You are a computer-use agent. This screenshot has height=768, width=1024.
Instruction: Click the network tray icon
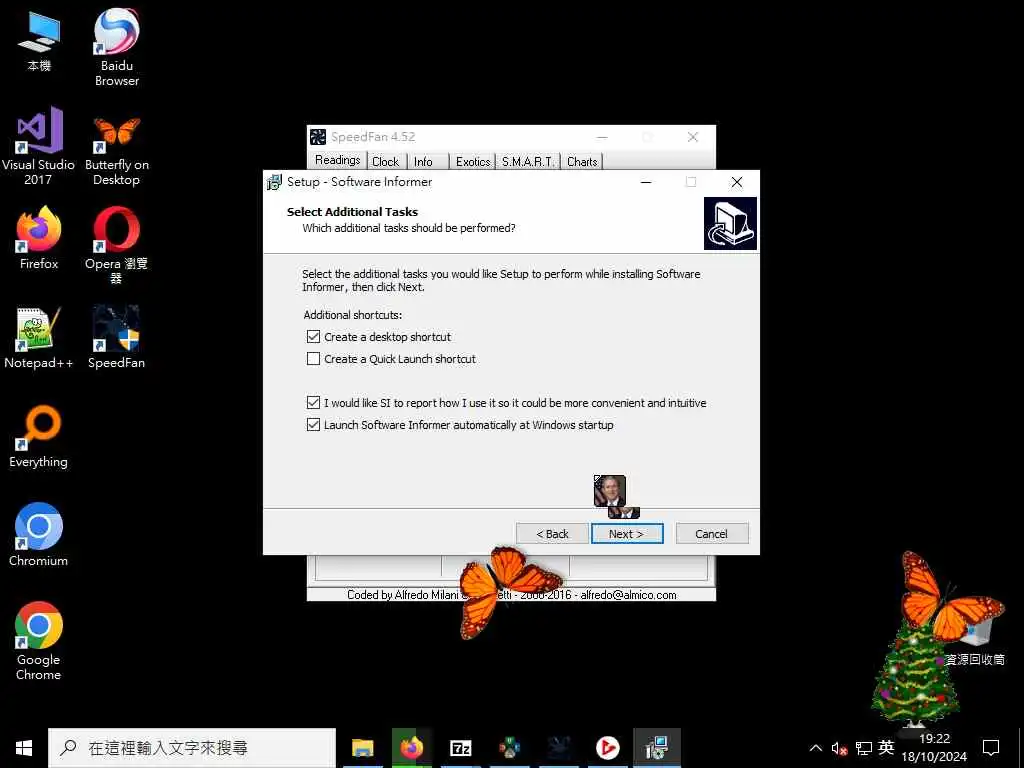pyautogui.click(x=863, y=748)
